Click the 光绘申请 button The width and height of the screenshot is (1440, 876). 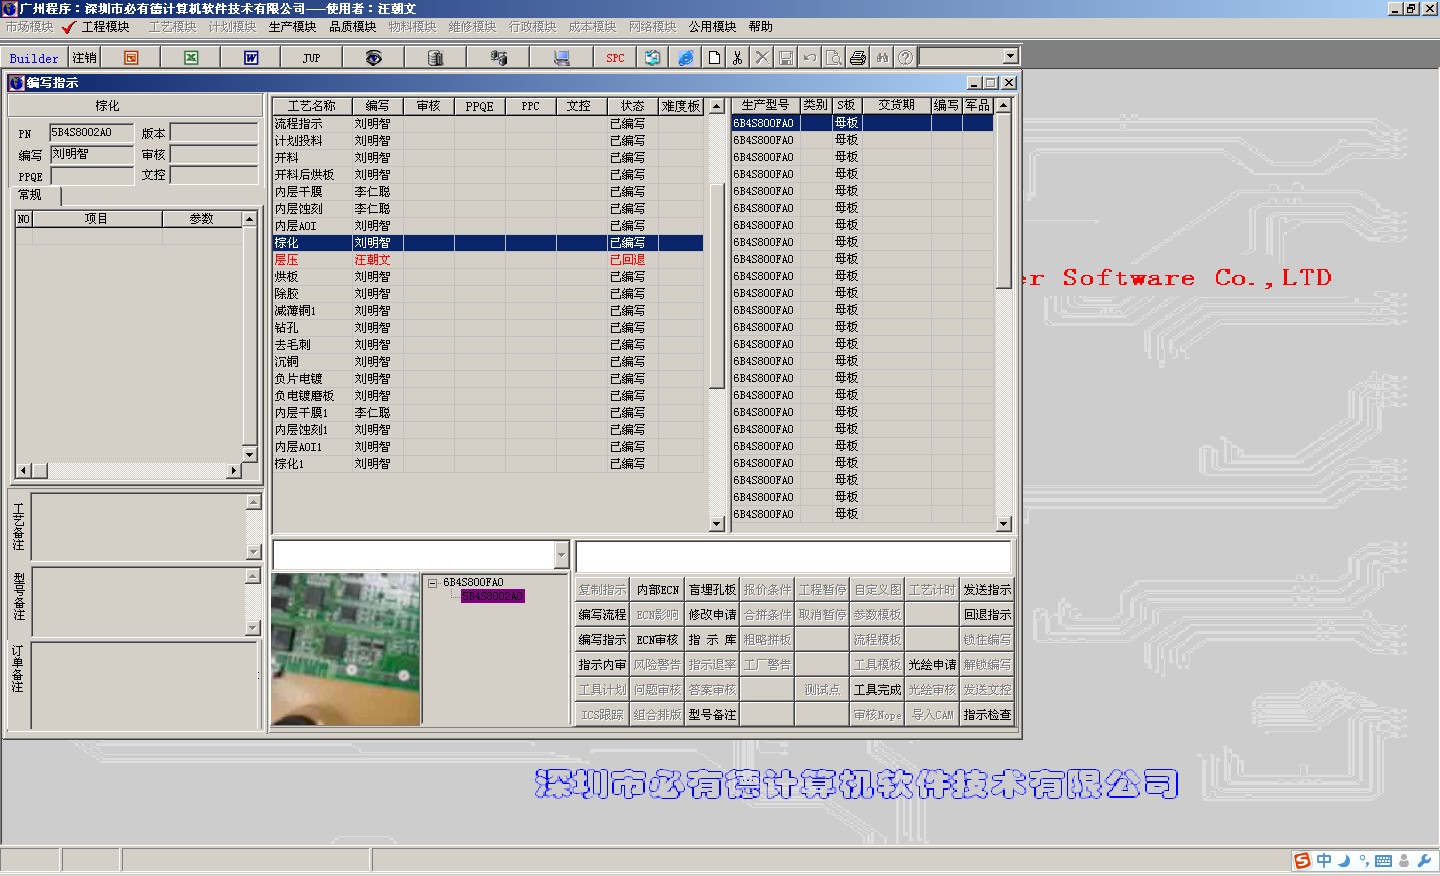pyautogui.click(x=932, y=665)
